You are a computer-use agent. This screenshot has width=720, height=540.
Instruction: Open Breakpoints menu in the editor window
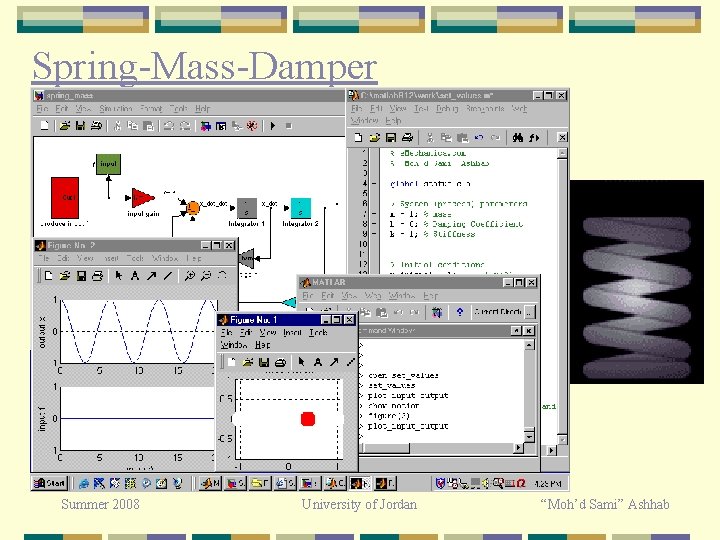click(x=485, y=108)
